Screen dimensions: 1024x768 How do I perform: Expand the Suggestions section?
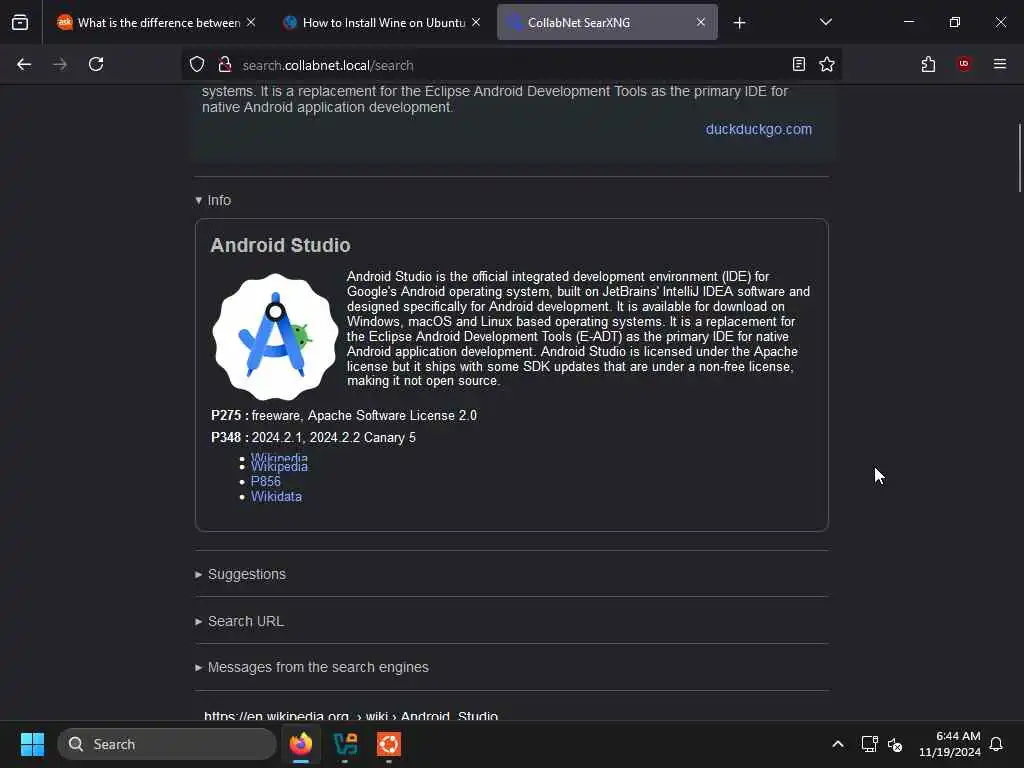coord(240,574)
